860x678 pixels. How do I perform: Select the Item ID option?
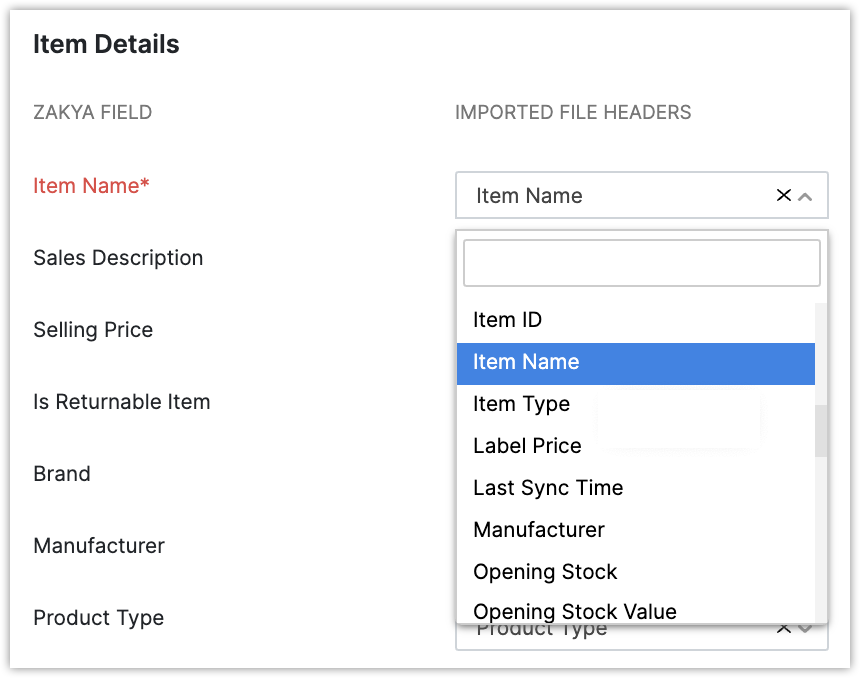coord(507,320)
